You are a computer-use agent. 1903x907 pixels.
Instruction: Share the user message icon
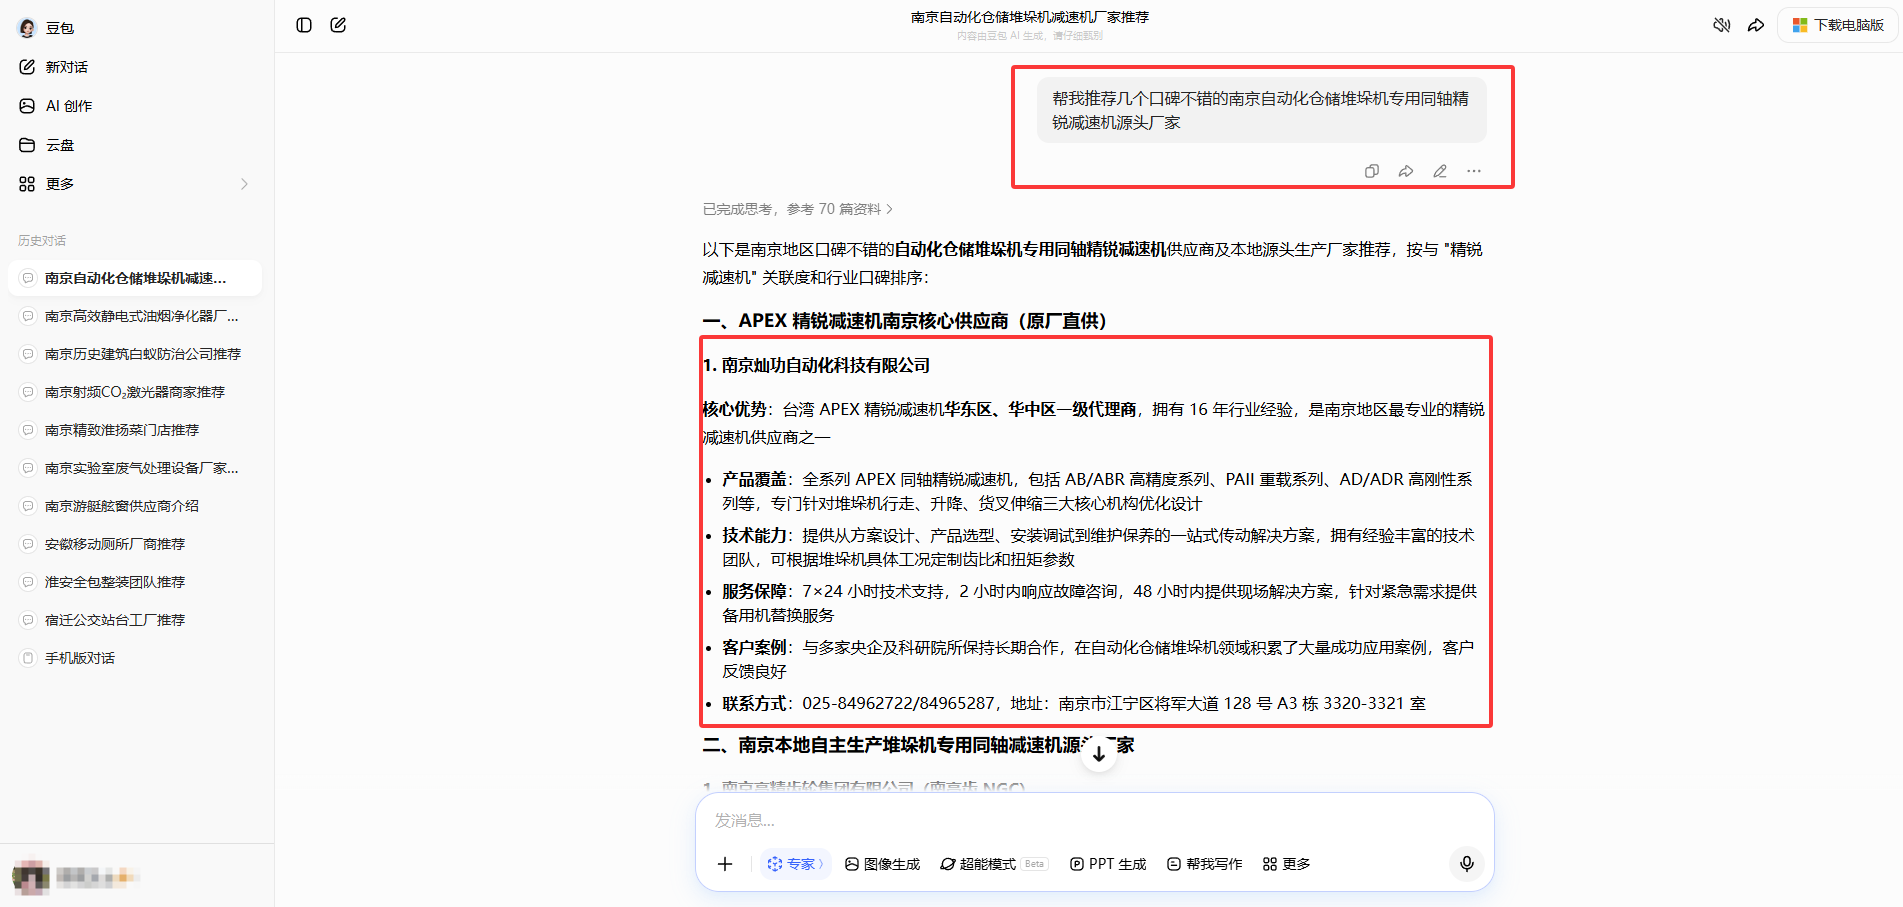(1406, 171)
